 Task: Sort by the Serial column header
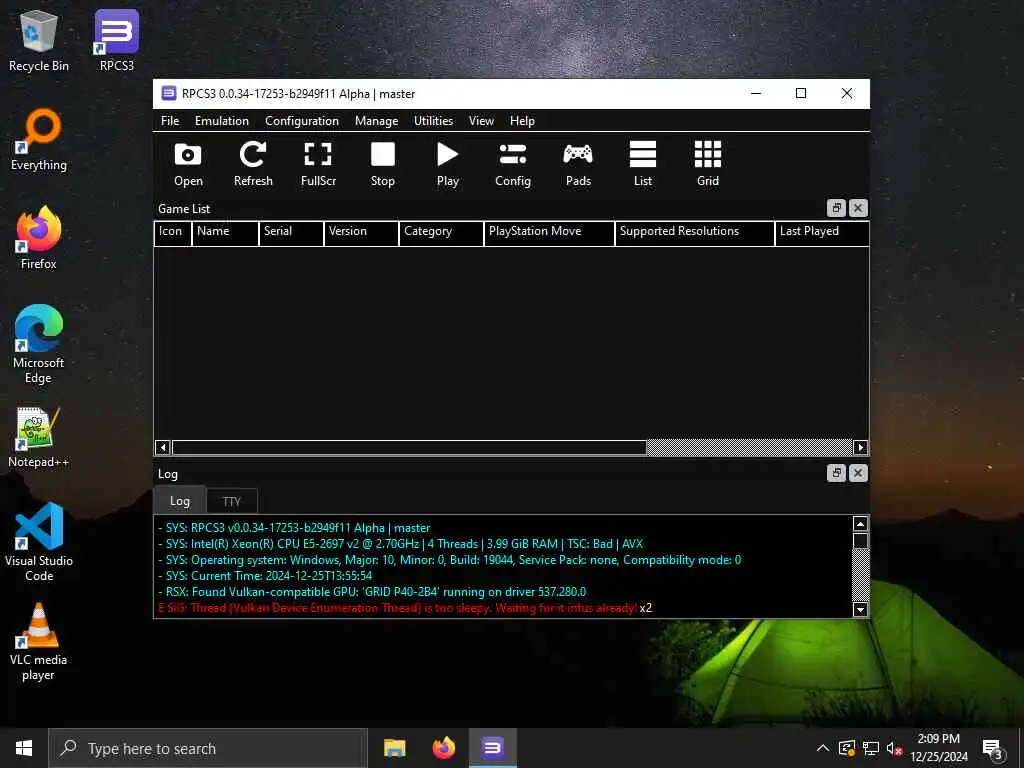291,233
